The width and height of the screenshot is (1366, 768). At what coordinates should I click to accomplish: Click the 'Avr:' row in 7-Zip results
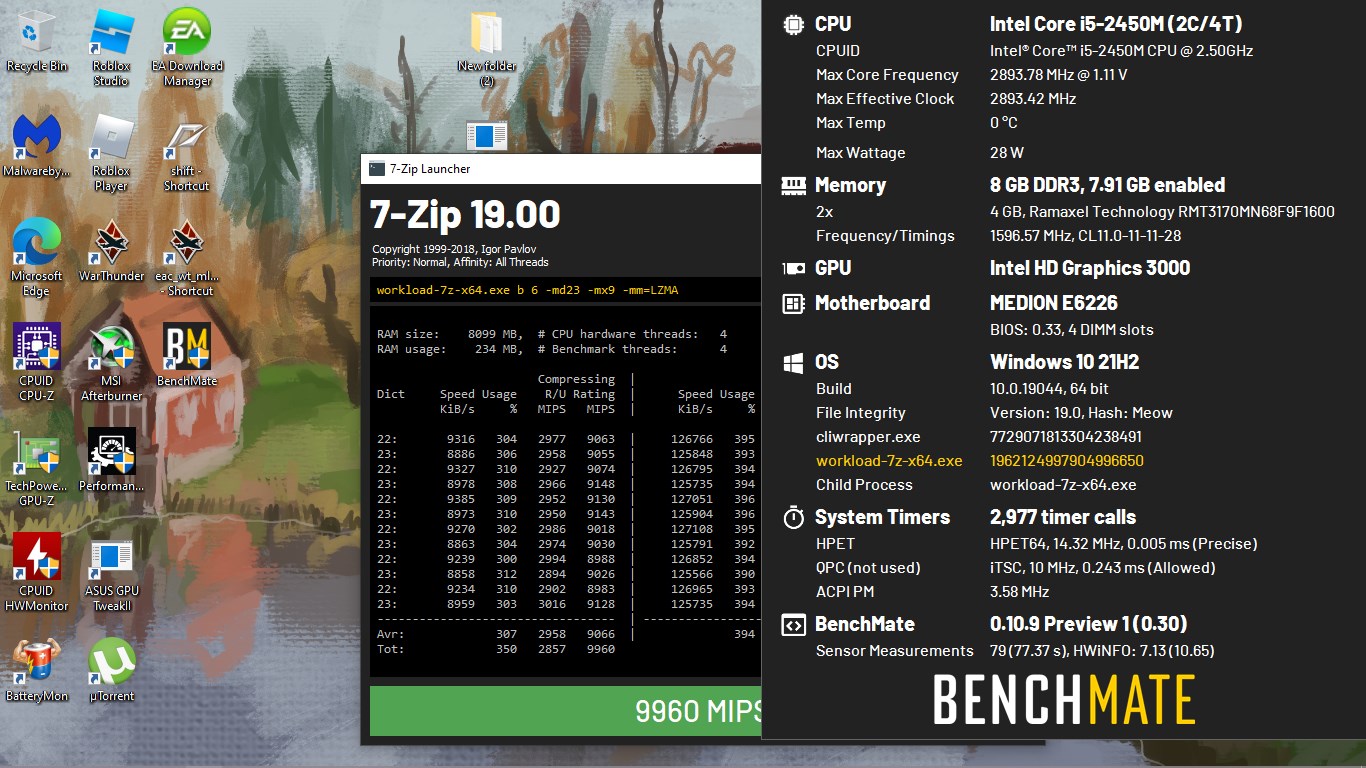(496, 634)
